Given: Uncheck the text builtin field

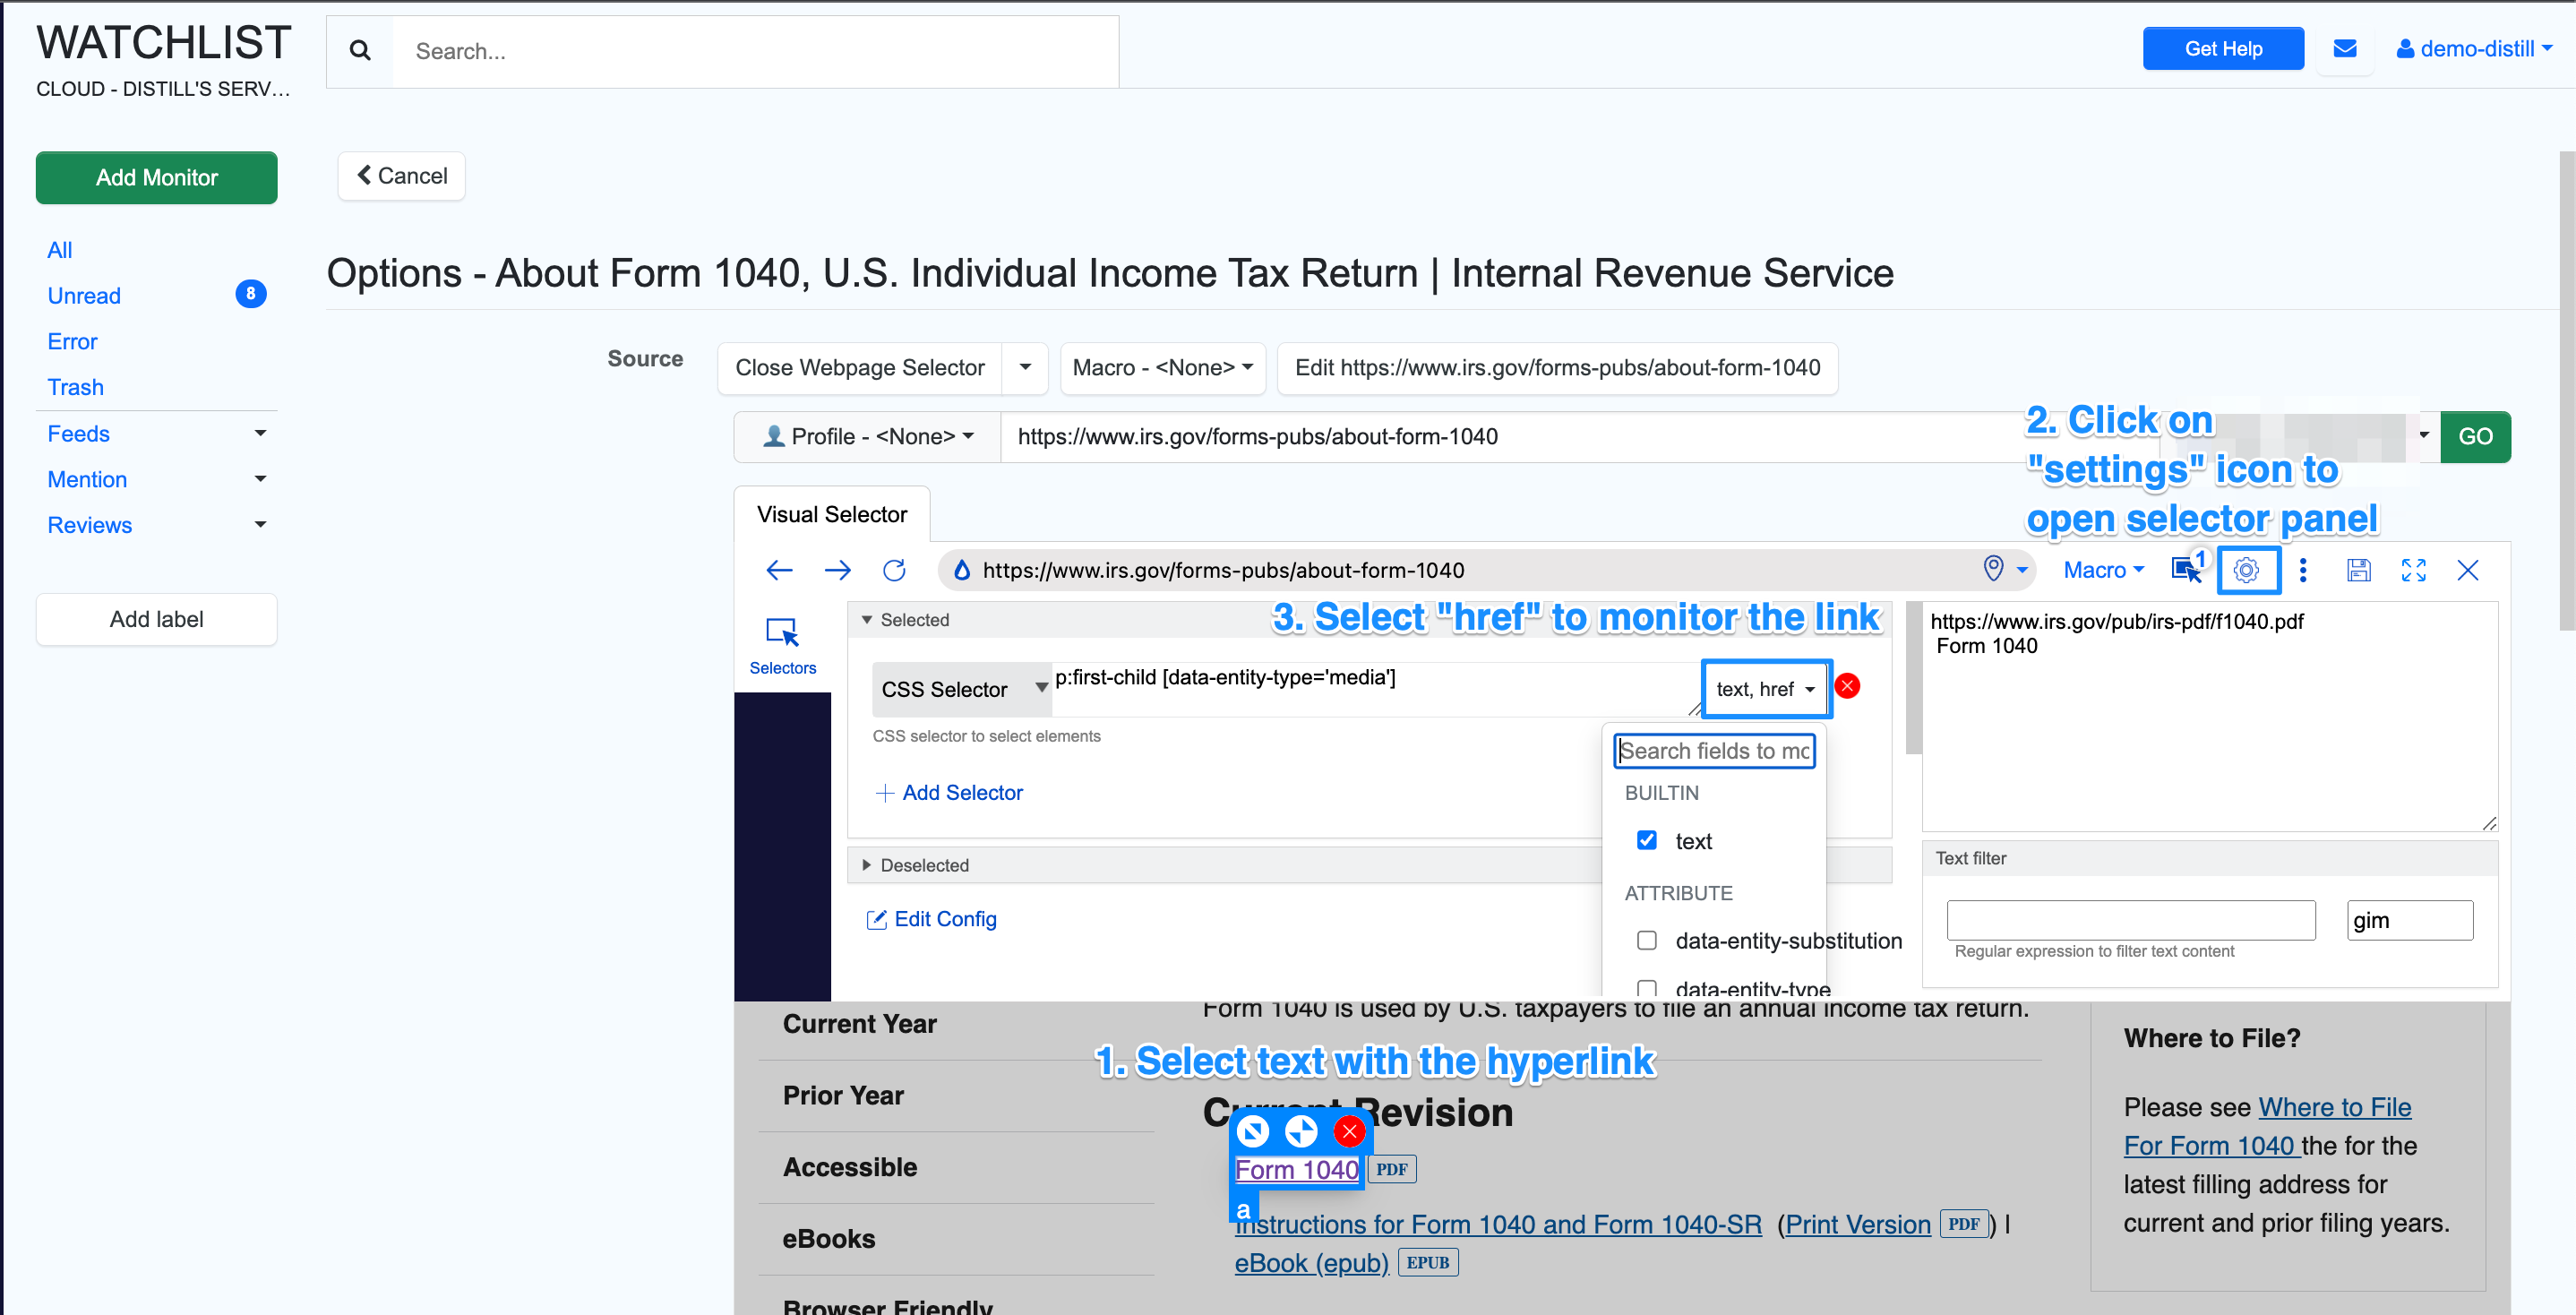Looking at the screenshot, I should [x=1646, y=840].
